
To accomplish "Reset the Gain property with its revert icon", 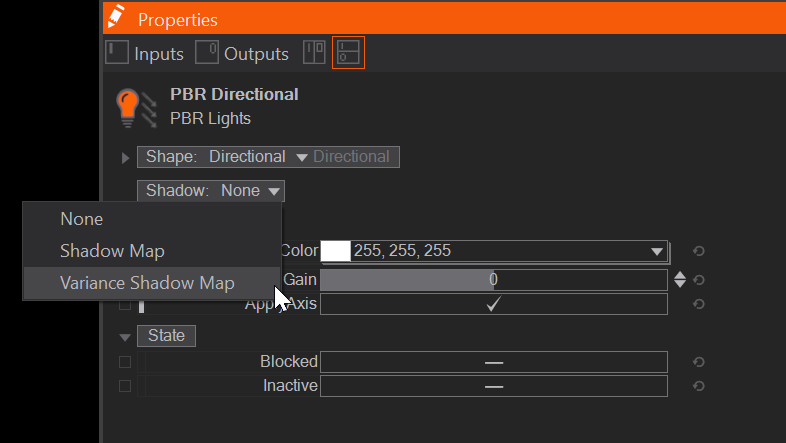I will tap(699, 280).
